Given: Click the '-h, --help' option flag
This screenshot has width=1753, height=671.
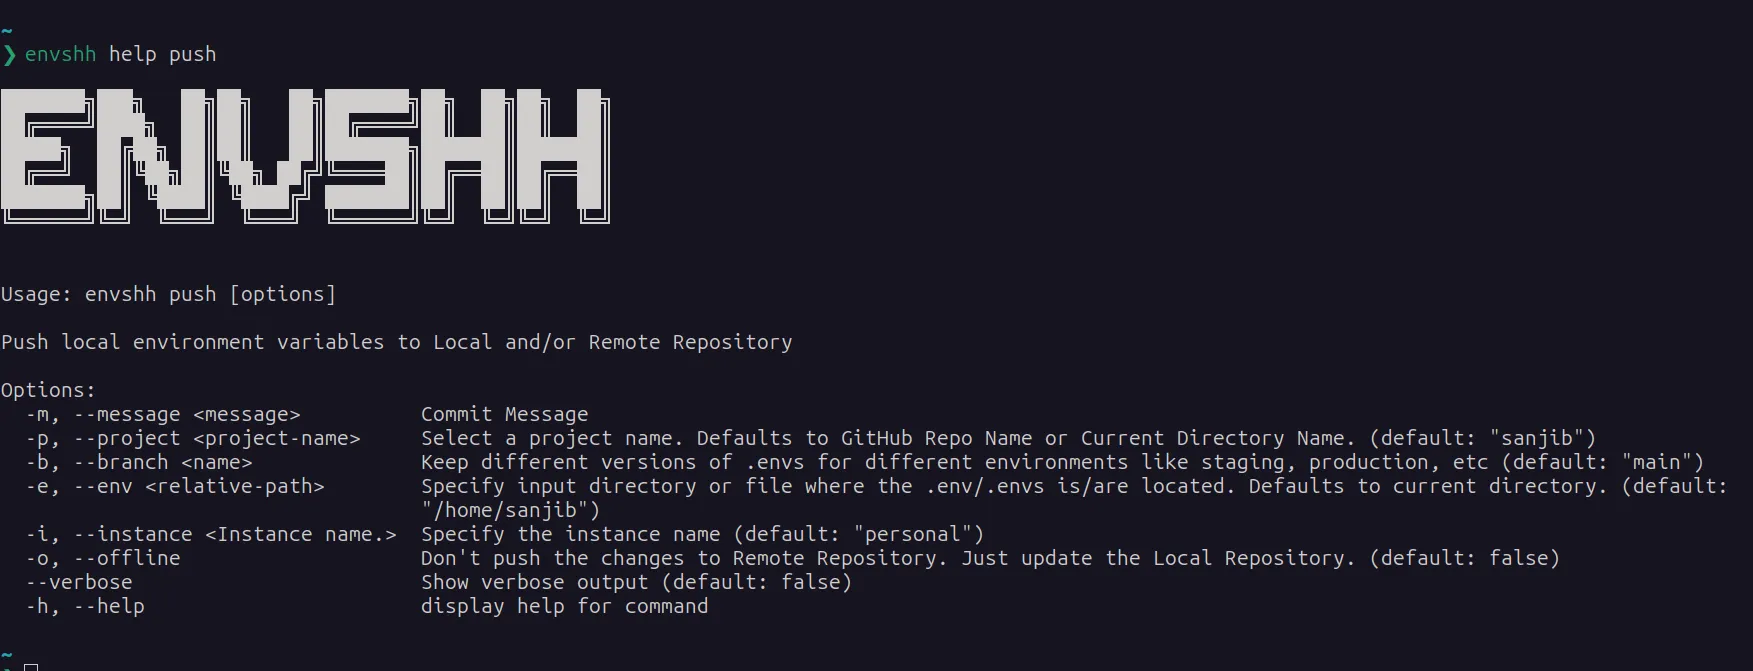Looking at the screenshot, I should tap(85, 606).
